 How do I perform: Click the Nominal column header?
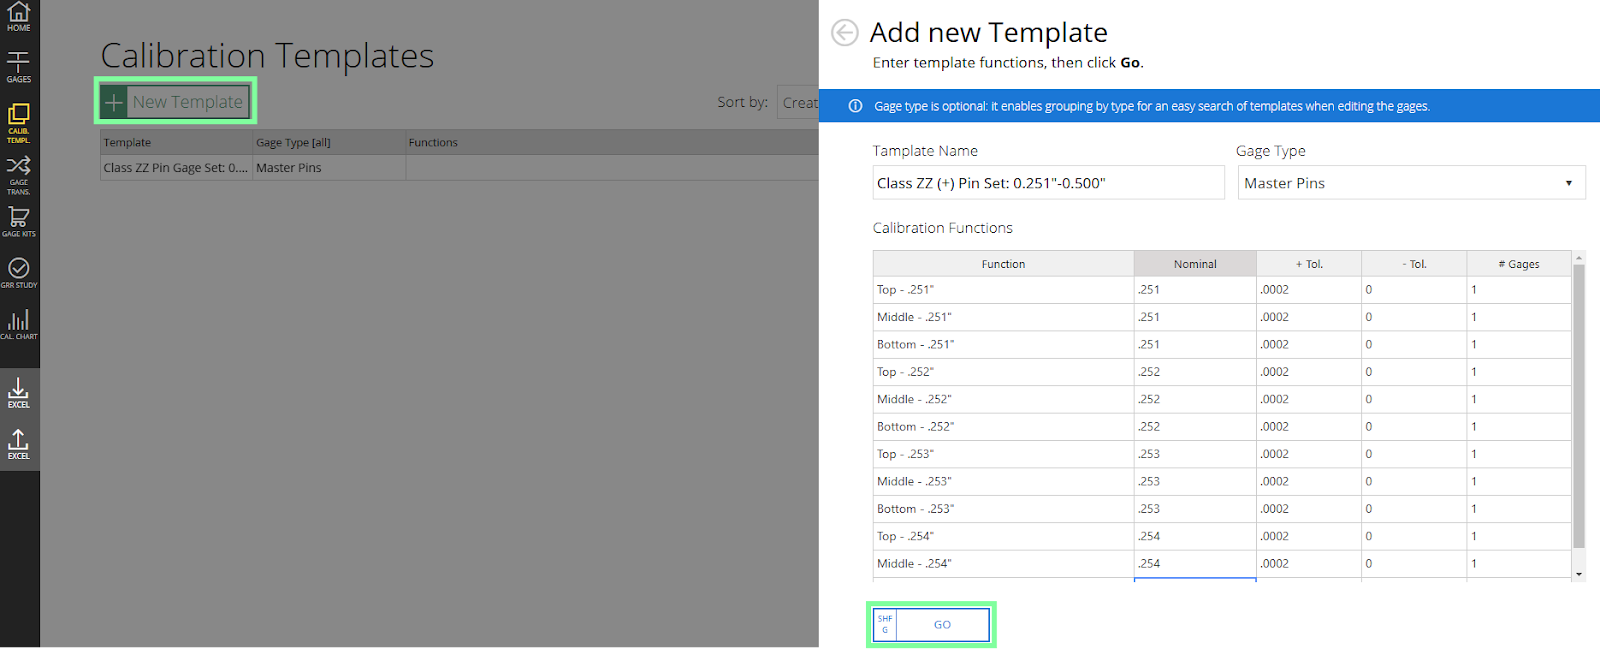pyautogui.click(x=1195, y=264)
